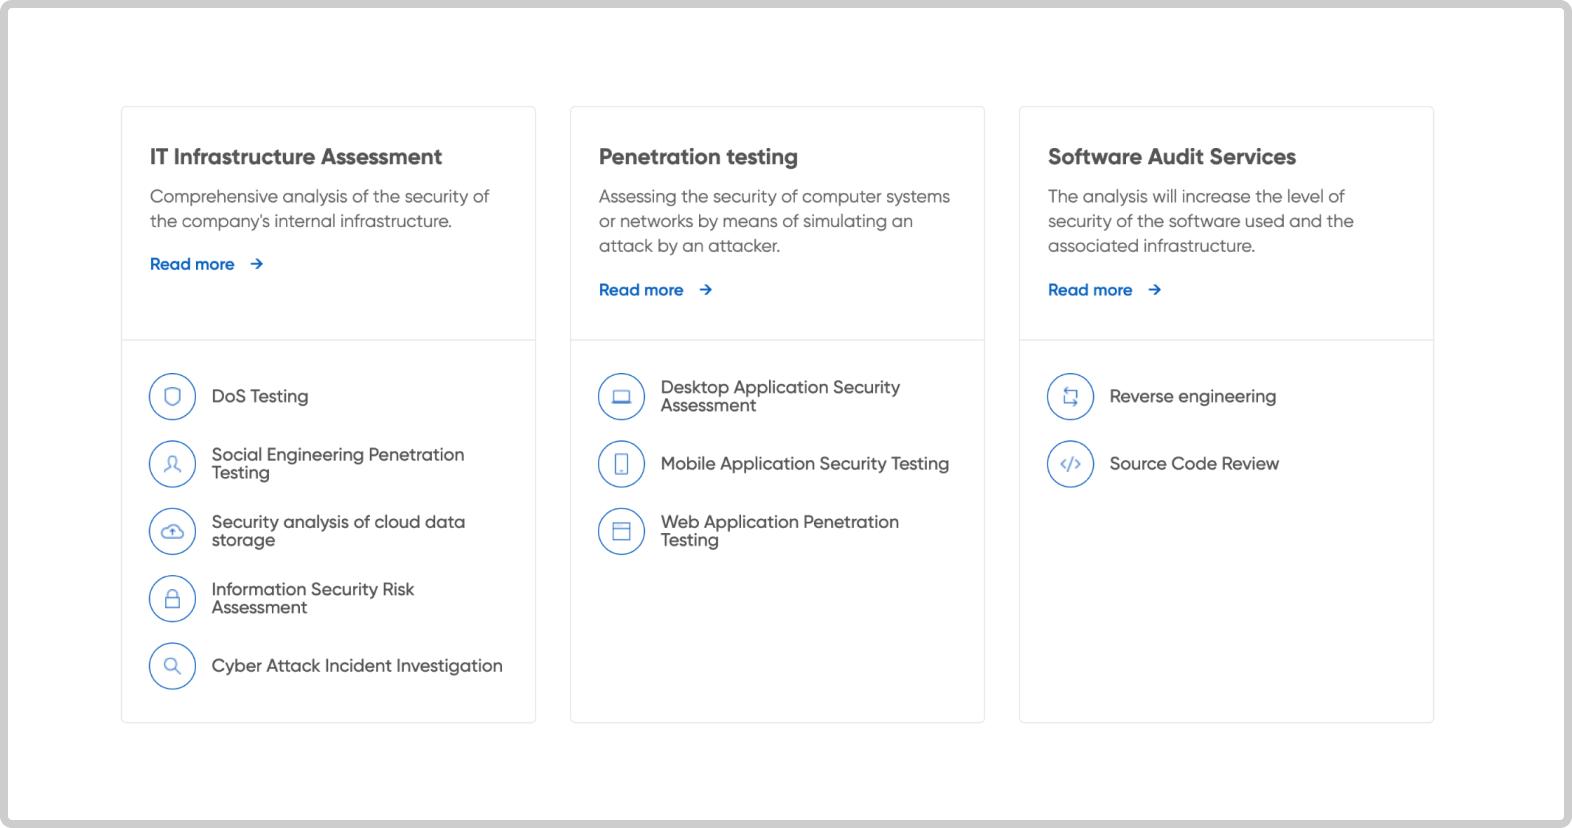Image resolution: width=1572 pixels, height=828 pixels.
Task: Select the Reverse engineering arrows icon
Action: (x=1070, y=397)
